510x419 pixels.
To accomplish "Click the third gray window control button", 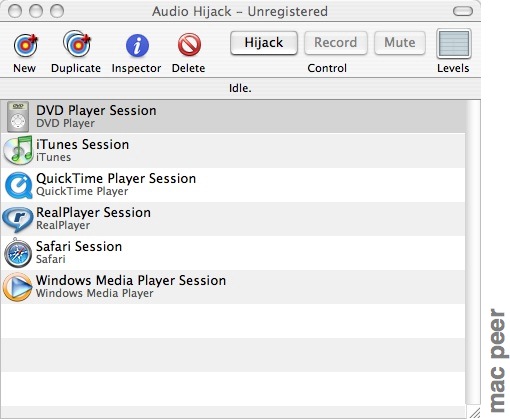I will (x=57, y=11).
